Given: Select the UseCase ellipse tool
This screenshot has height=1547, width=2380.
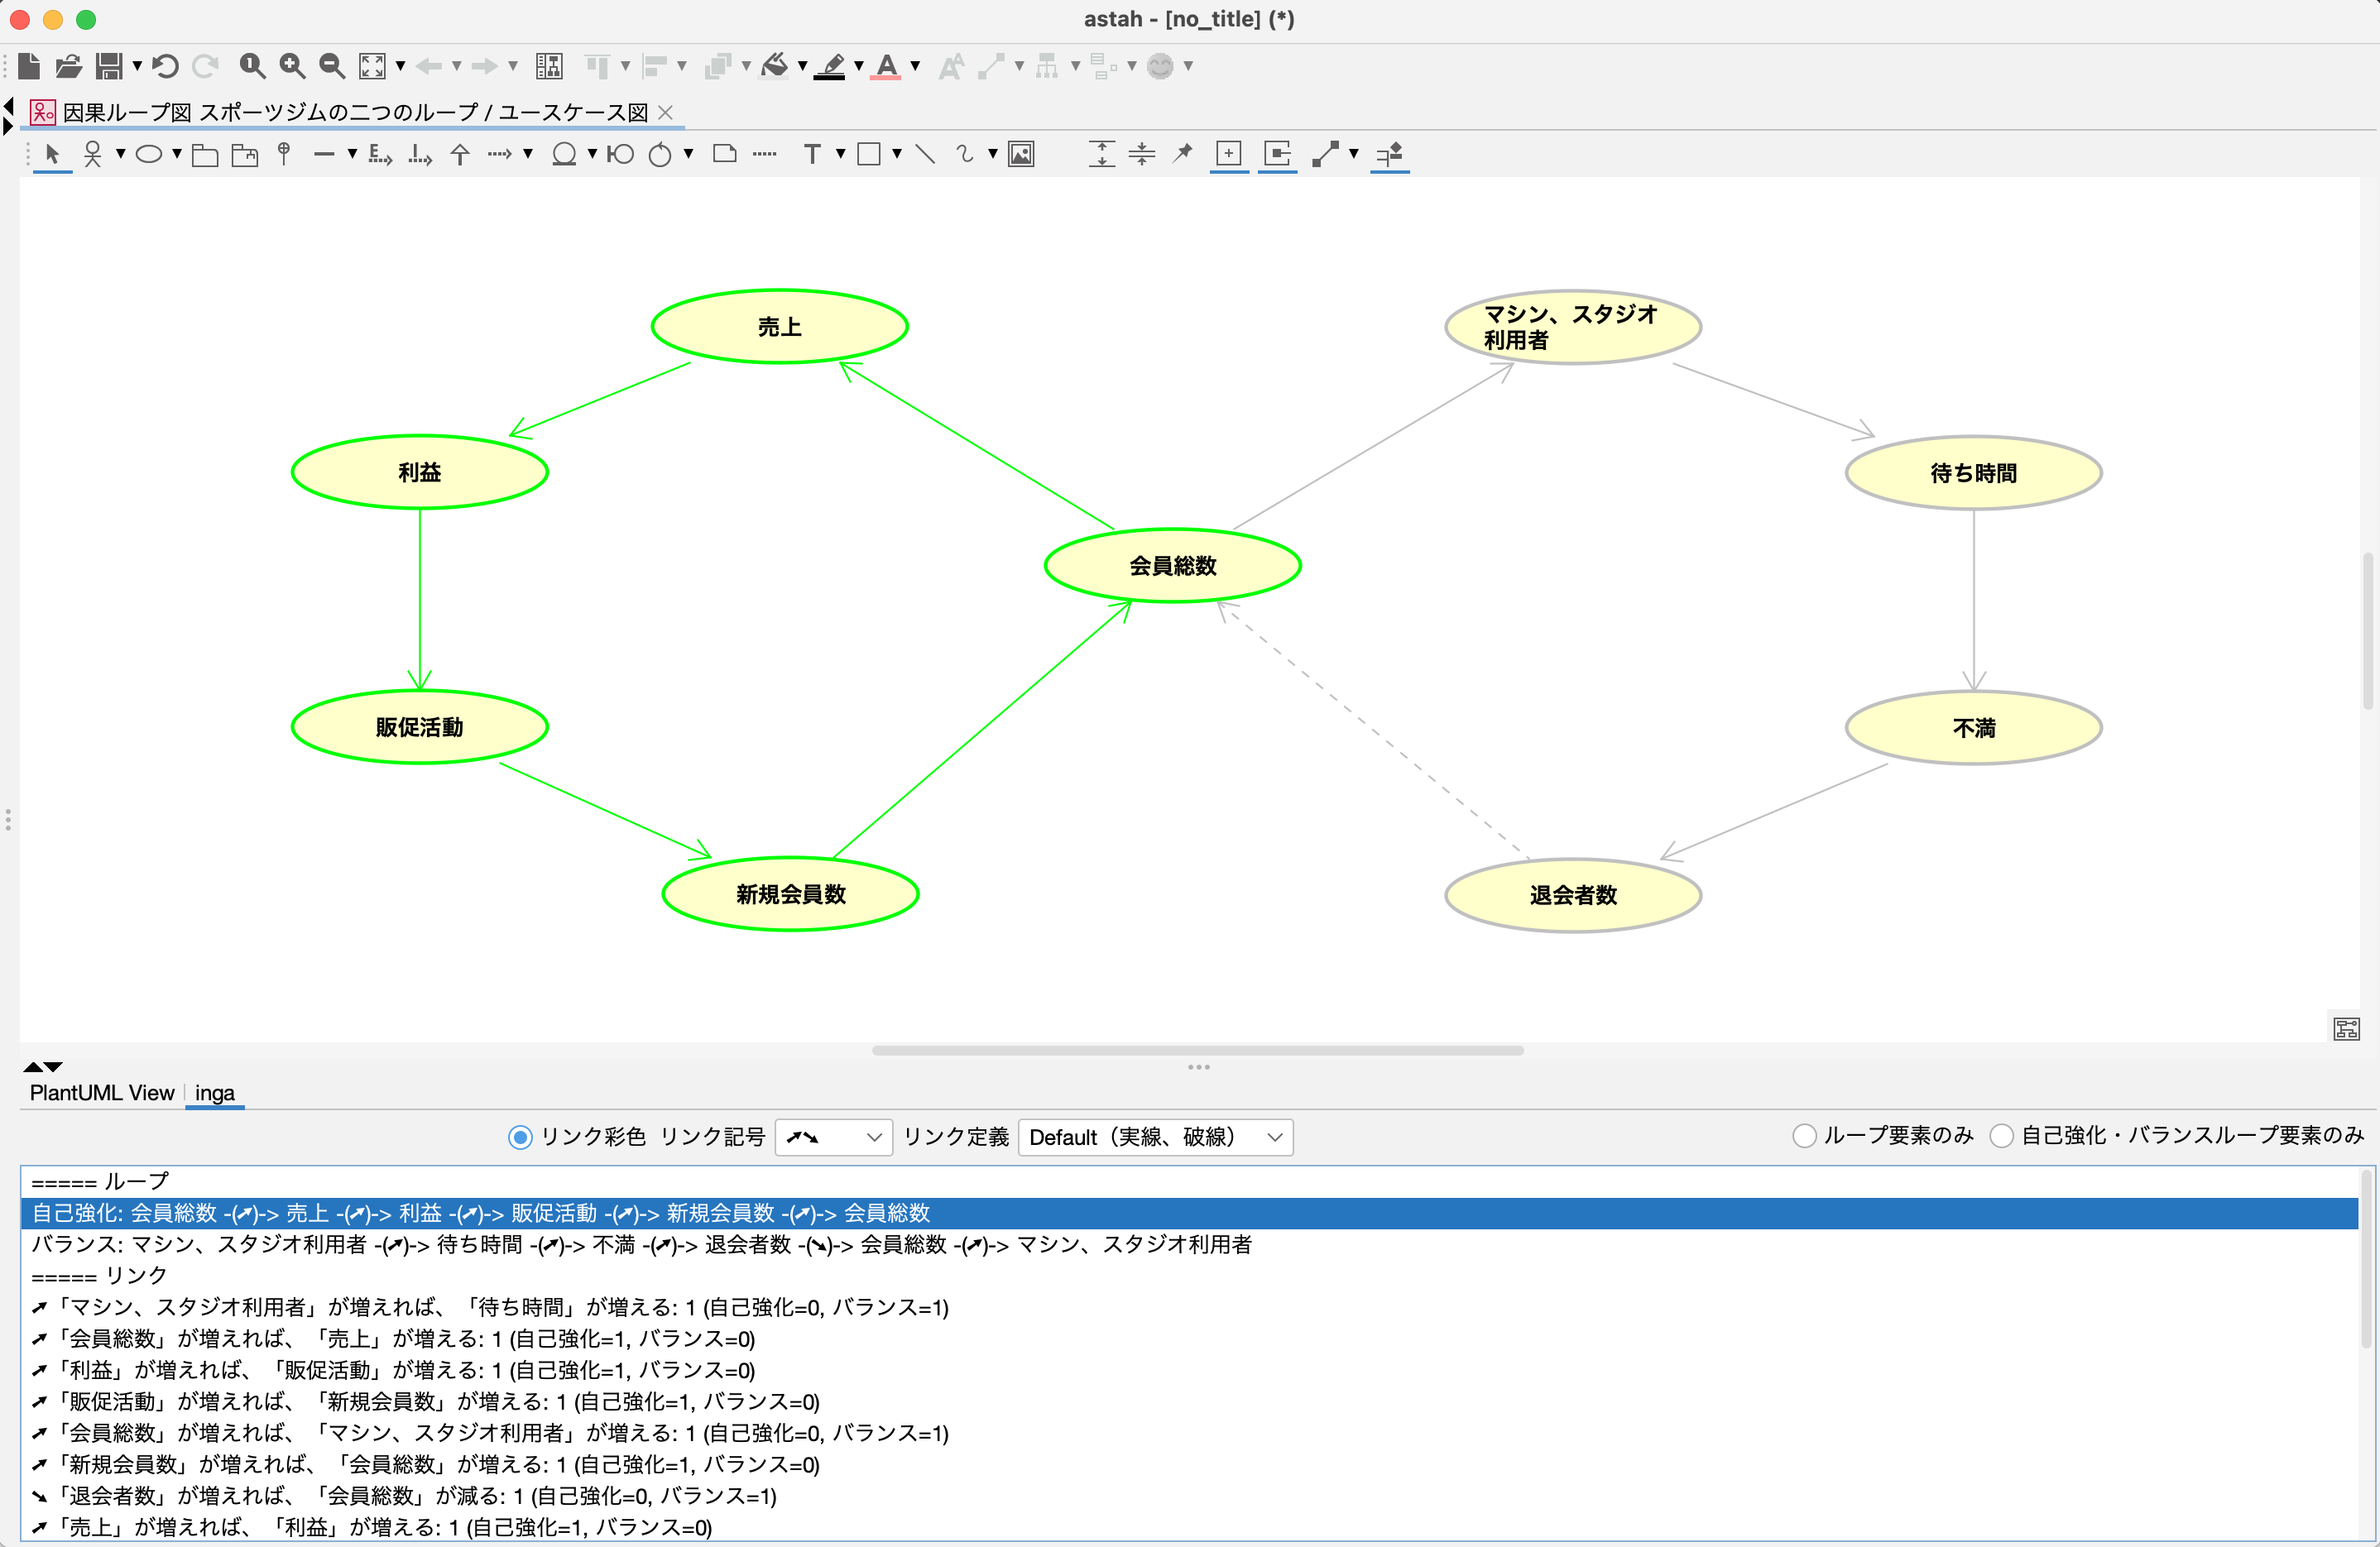Looking at the screenshot, I should point(149,154).
